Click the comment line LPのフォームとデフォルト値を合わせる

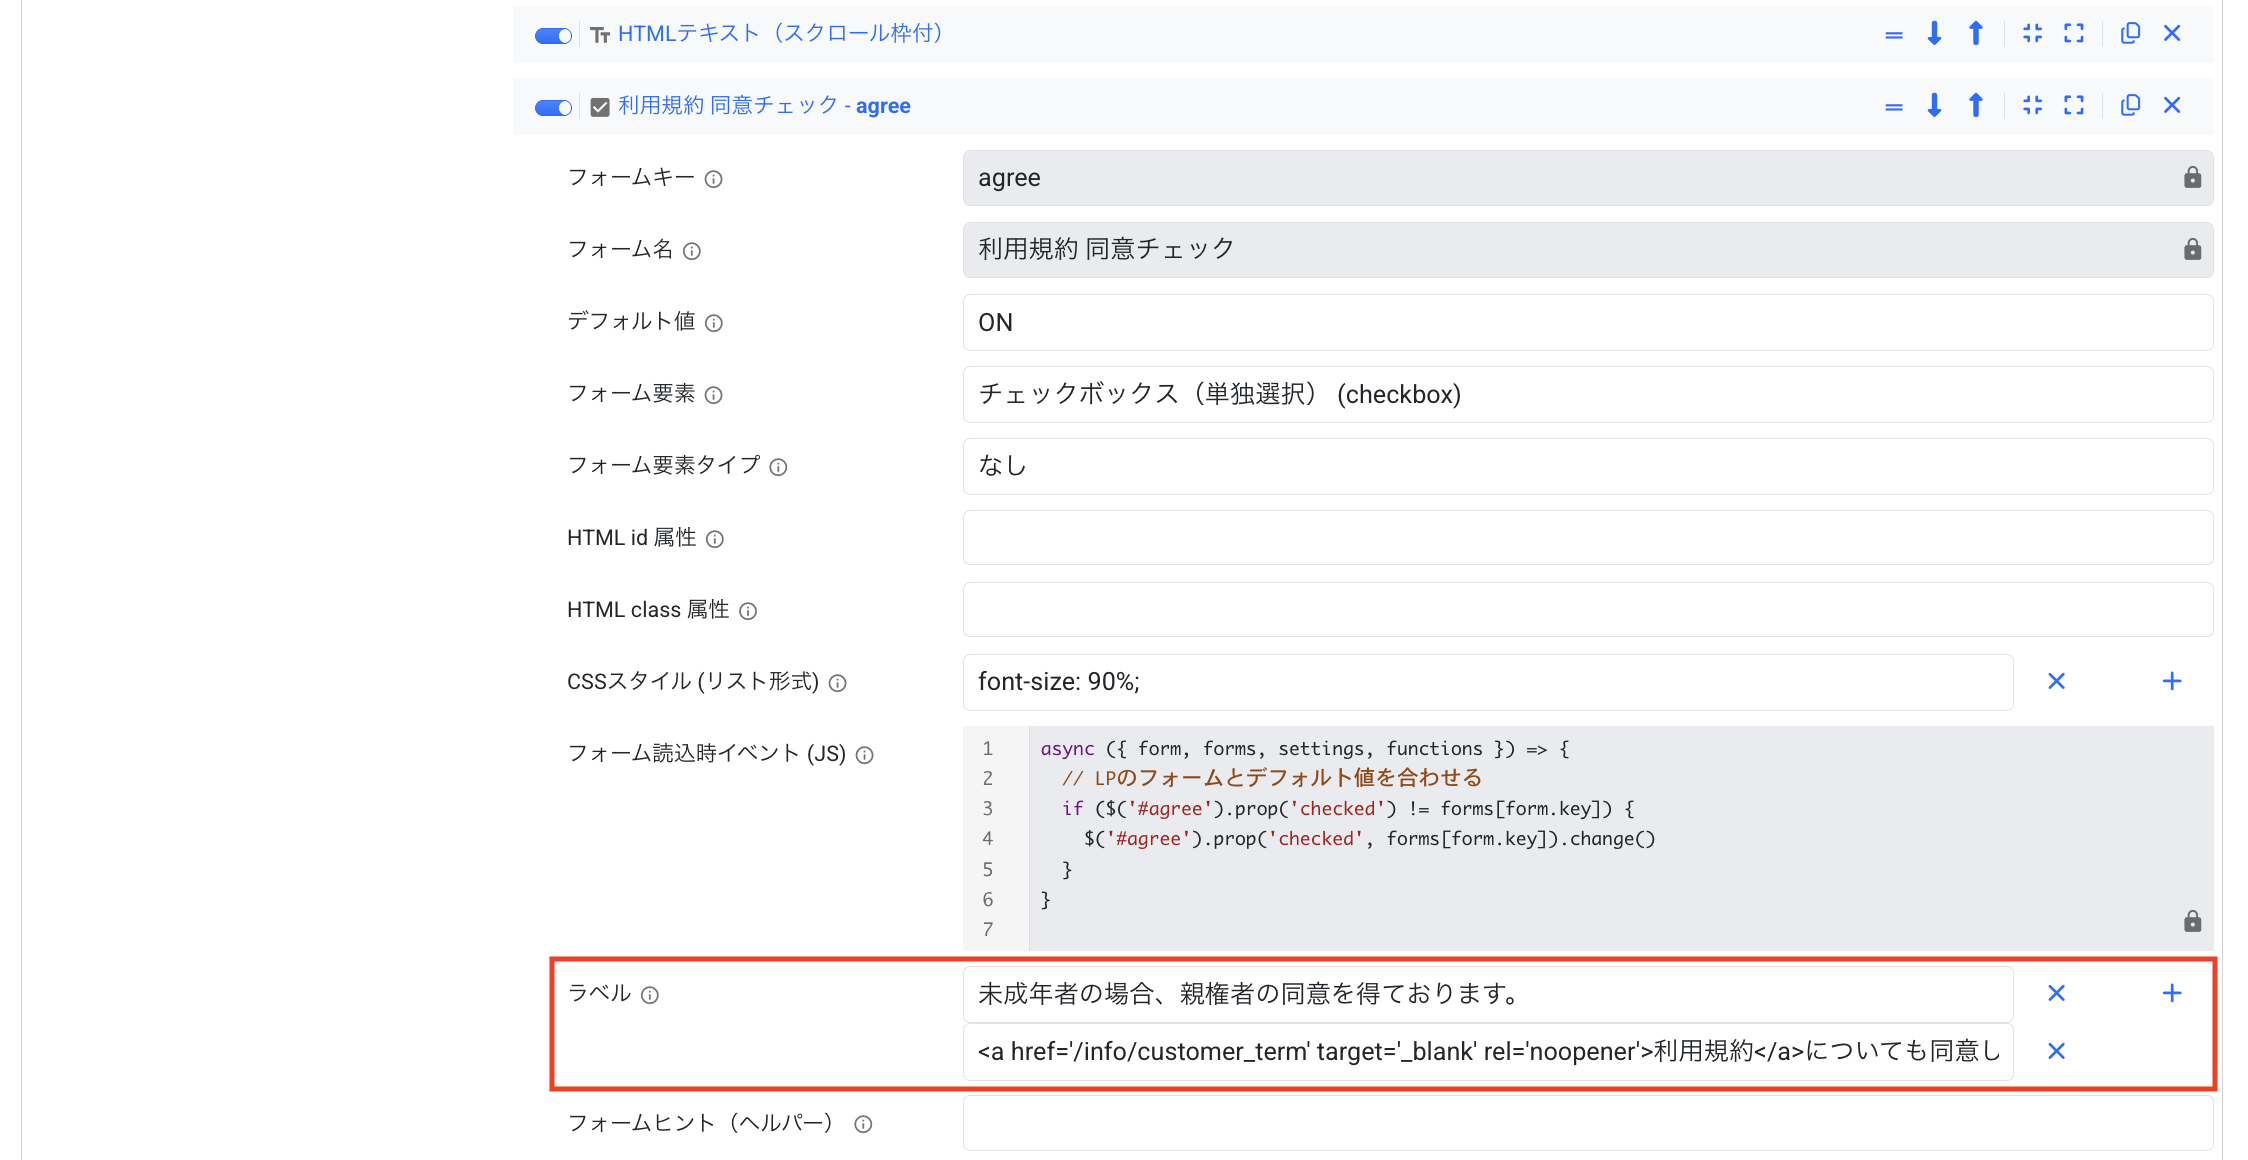[1272, 778]
